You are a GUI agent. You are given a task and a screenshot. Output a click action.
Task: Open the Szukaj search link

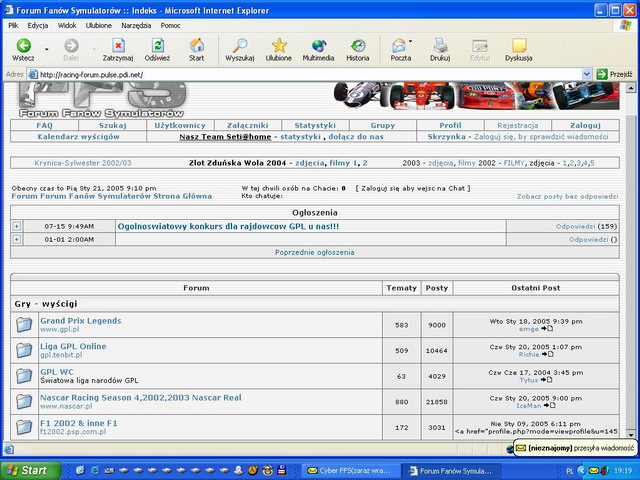pos(113,125)
